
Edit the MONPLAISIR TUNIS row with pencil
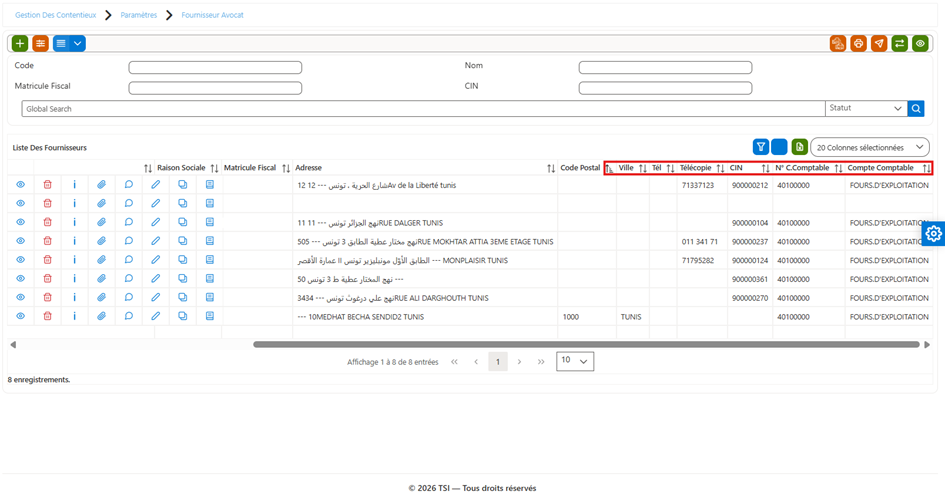(155, 260)
